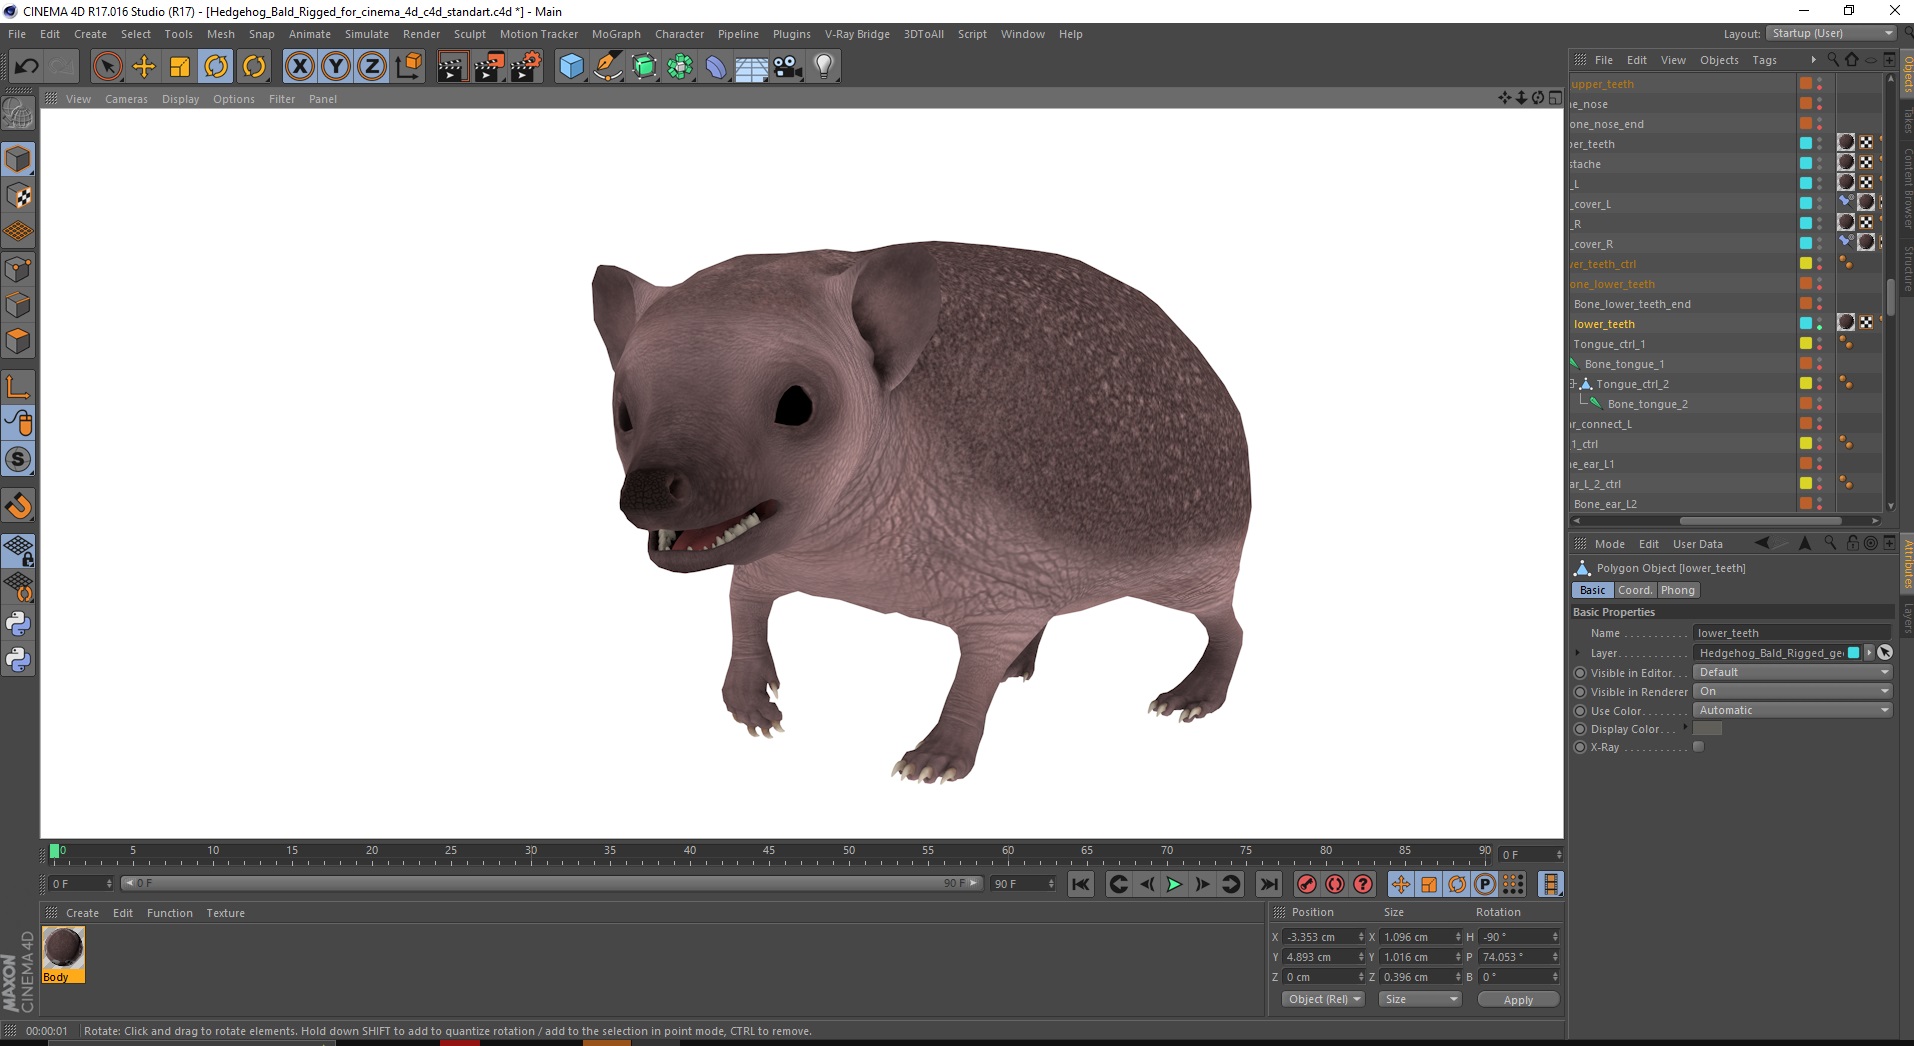The width and height of the screenshot is (1914, 1046).
Task: Go to end of timeline
Action: (1269, 884)
